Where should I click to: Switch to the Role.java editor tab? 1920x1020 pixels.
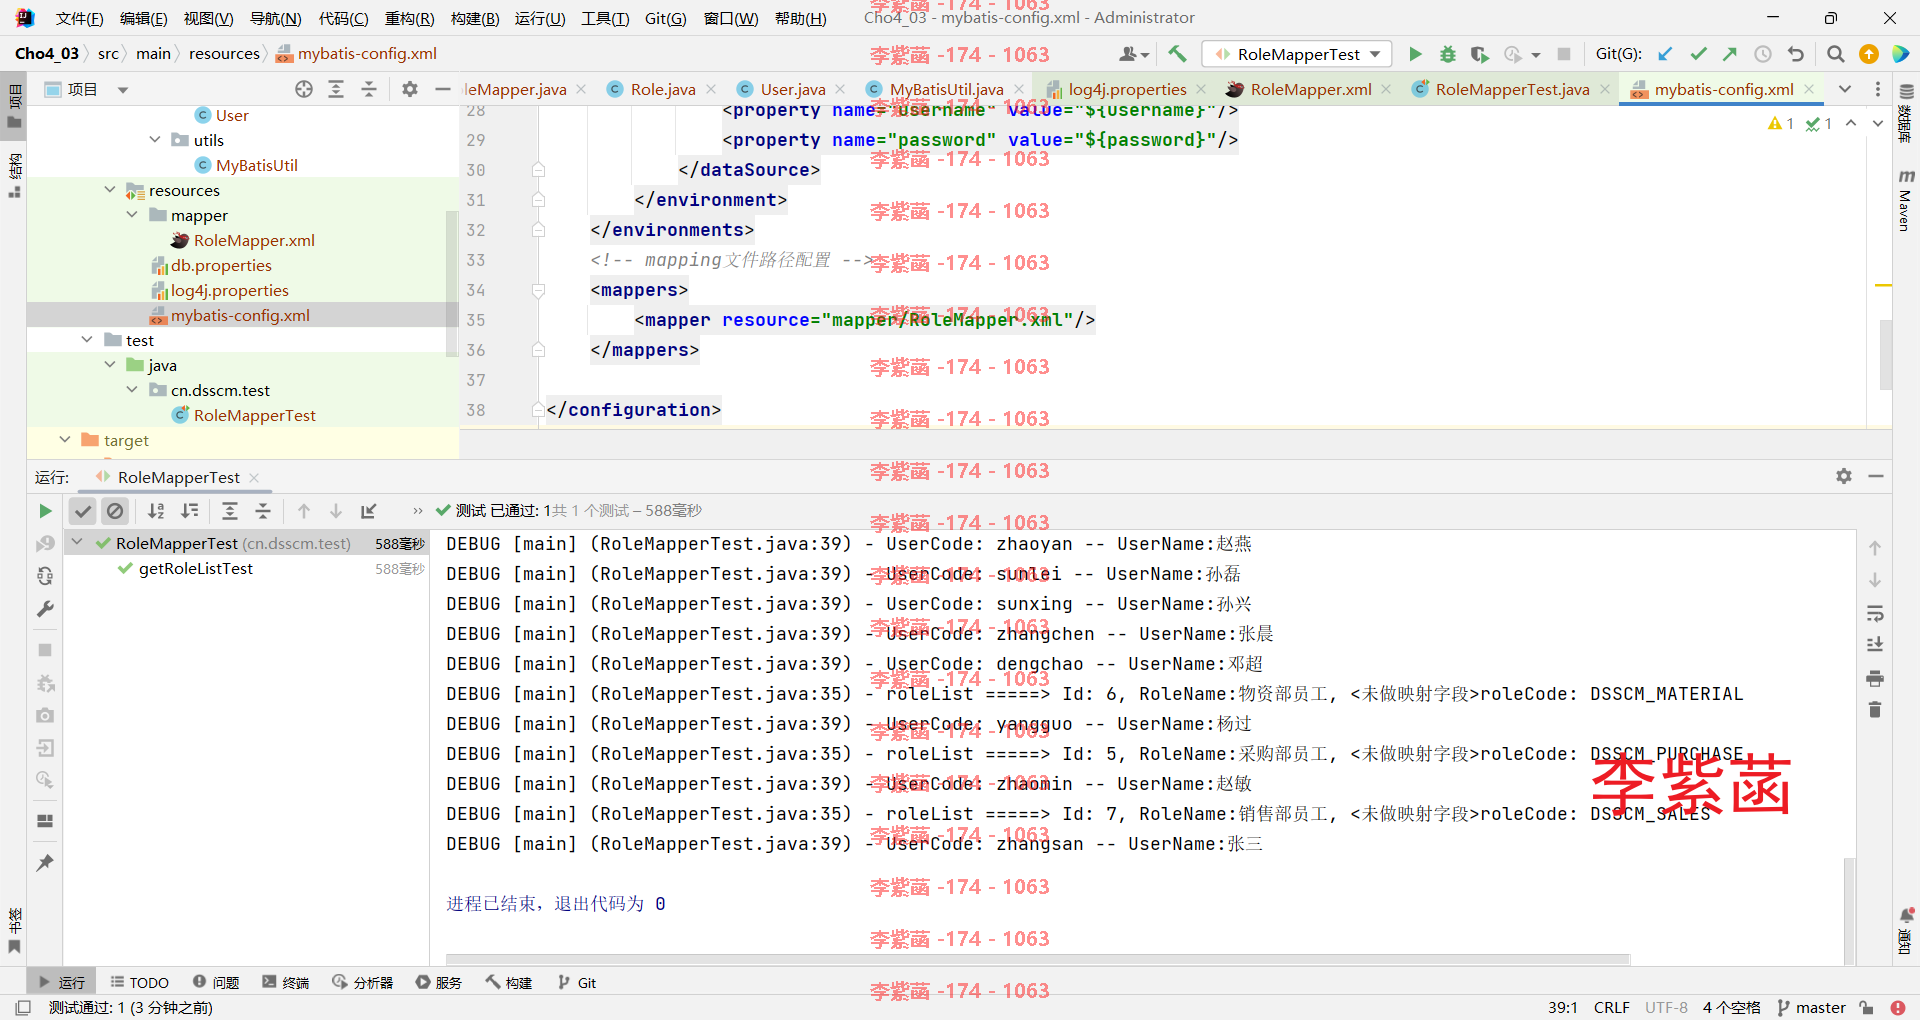663,89
